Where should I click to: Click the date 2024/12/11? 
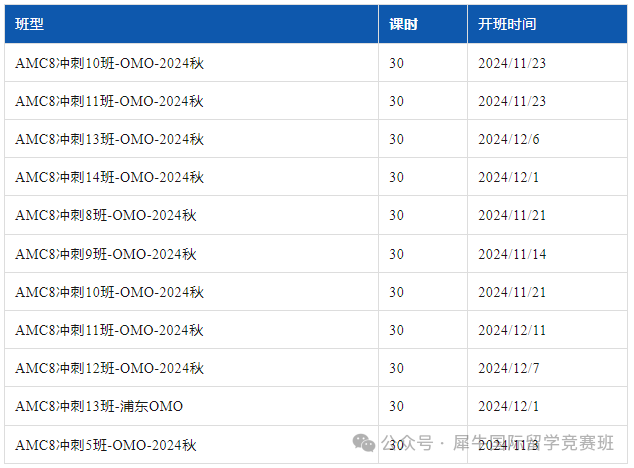point(512,330)
